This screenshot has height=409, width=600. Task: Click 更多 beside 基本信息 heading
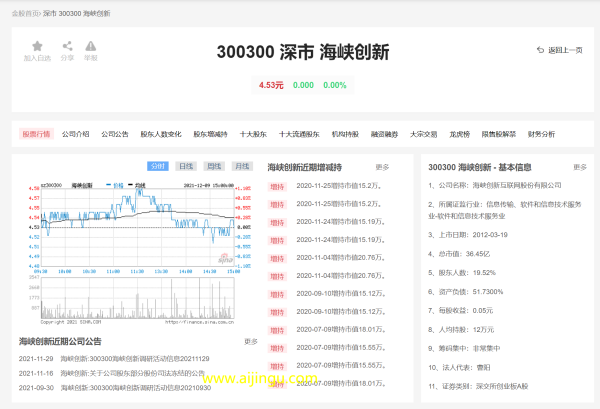tap(580, 167)
